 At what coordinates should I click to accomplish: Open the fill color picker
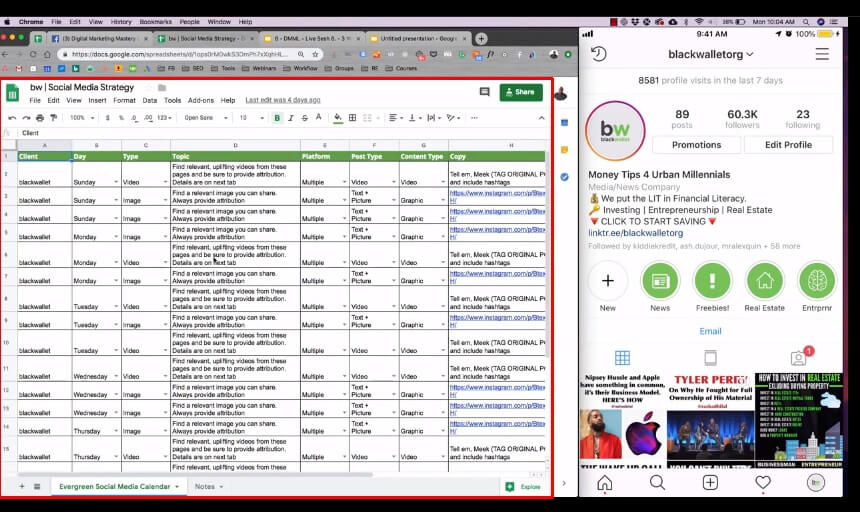coord(338,118)
